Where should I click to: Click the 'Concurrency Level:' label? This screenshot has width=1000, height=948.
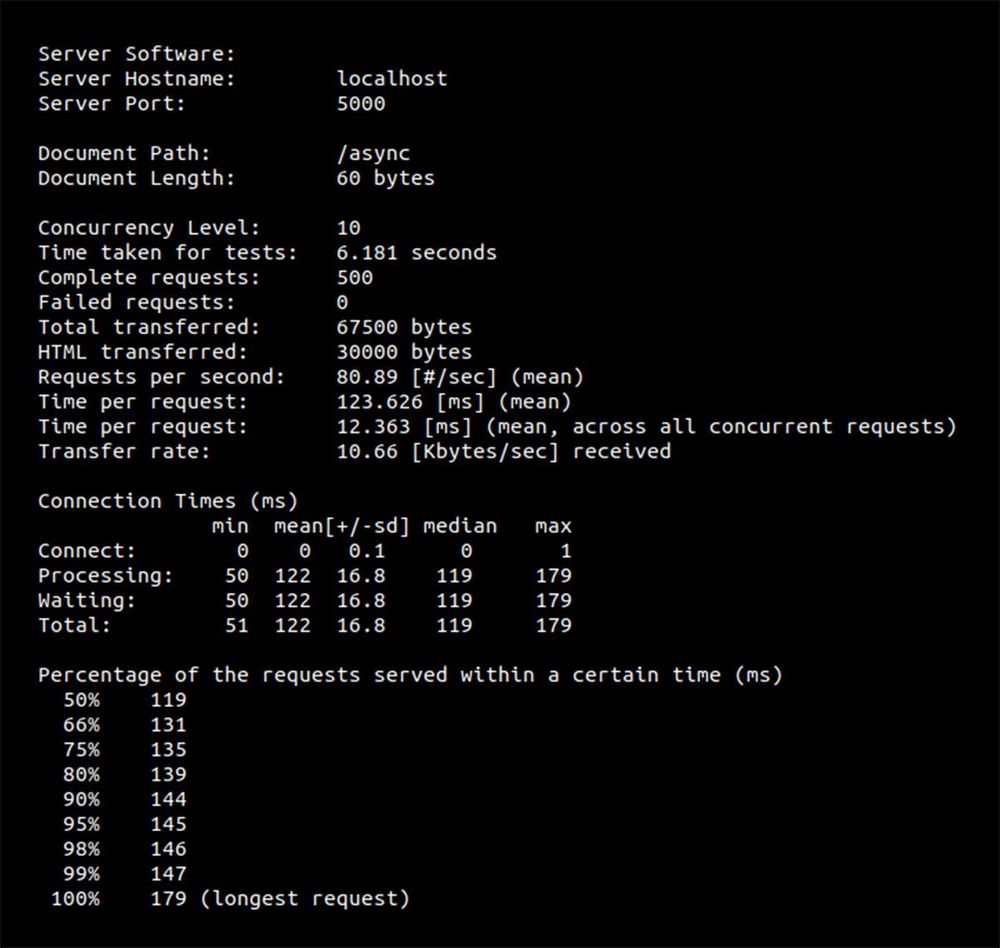(x=149, y=228)
